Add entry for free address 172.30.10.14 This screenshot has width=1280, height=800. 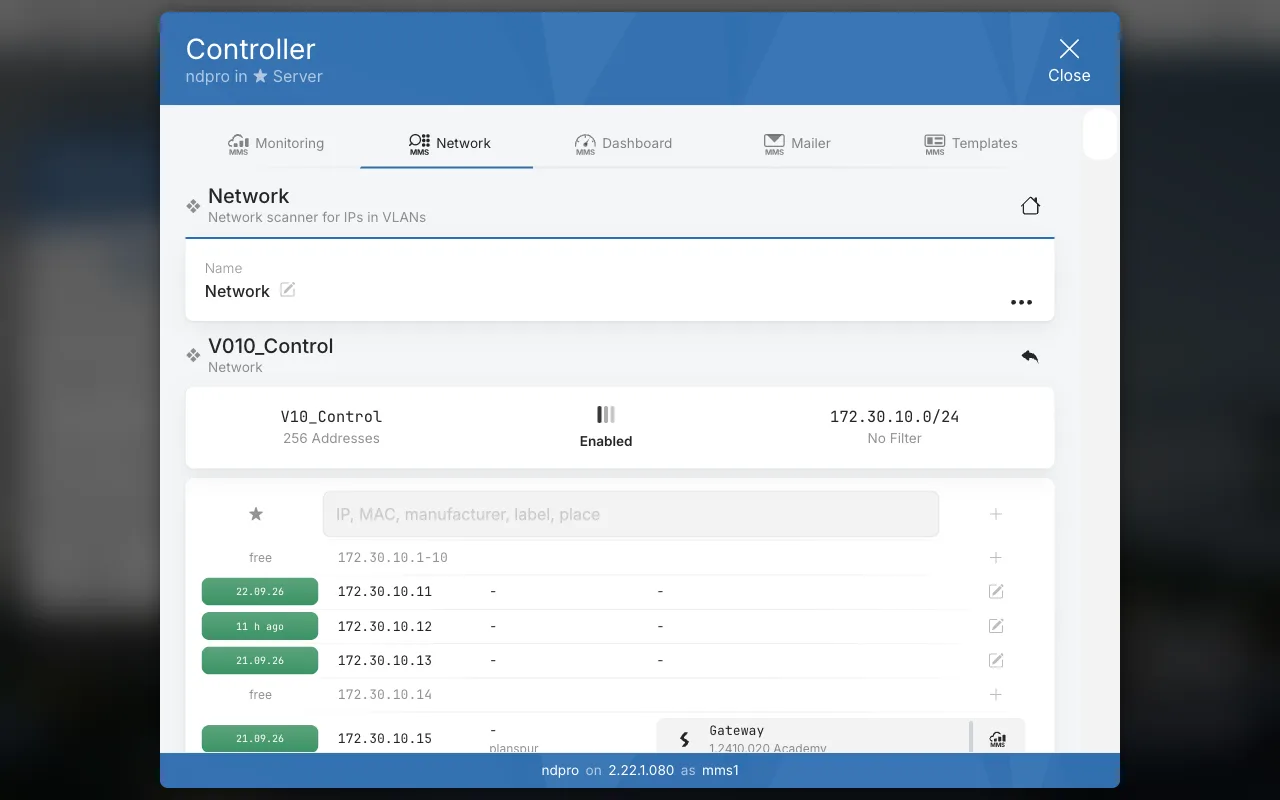click(x=996, y=695)
